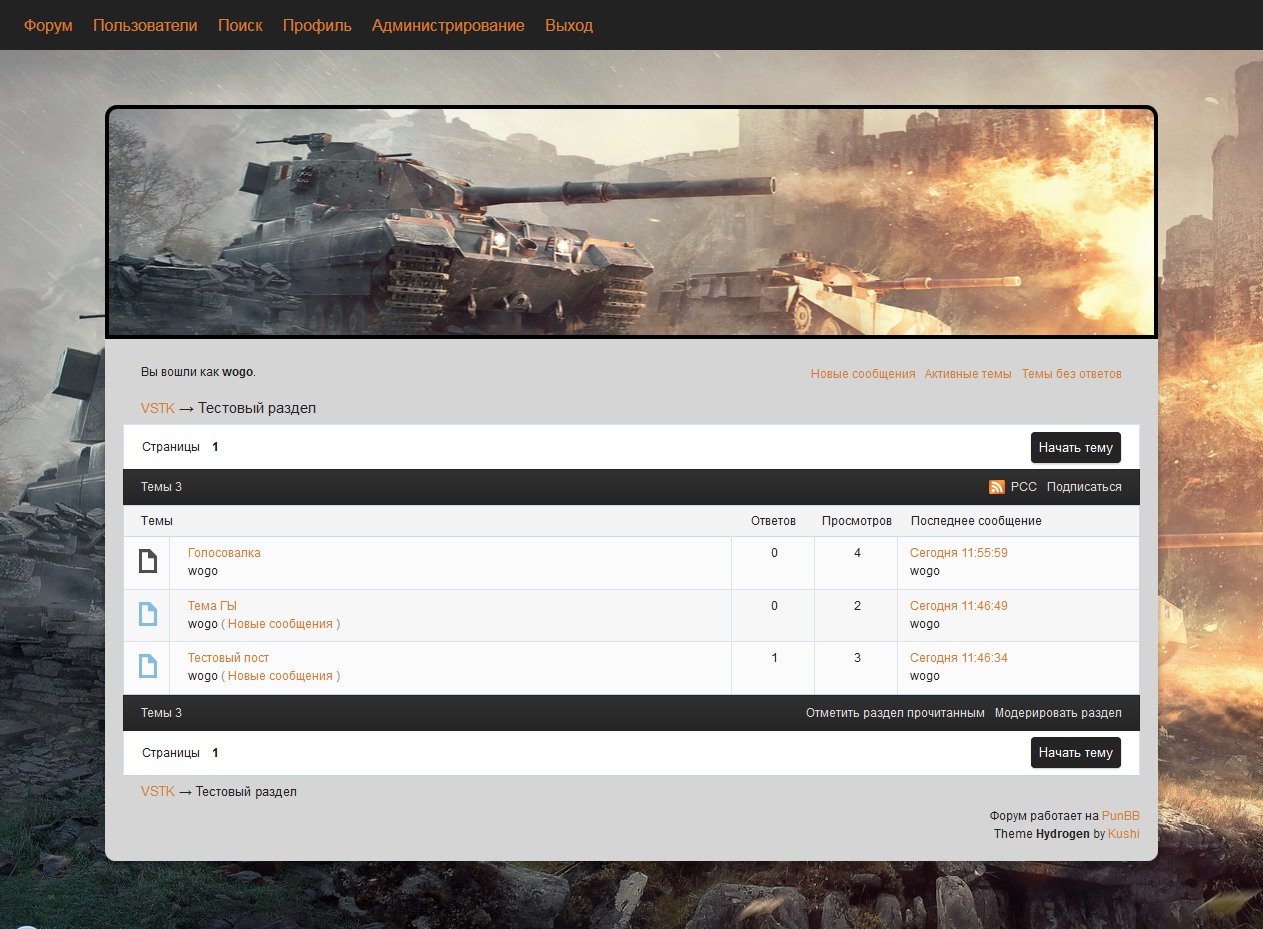Open Поиск in the navigation bar
Screen dimensions: 1263x929
point(240,25)
